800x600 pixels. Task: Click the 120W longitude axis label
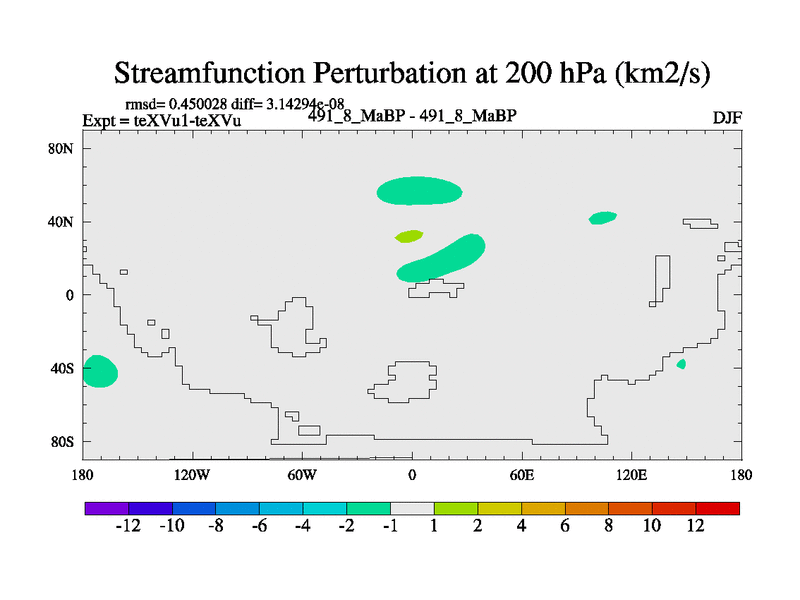[x=192, y=473]
